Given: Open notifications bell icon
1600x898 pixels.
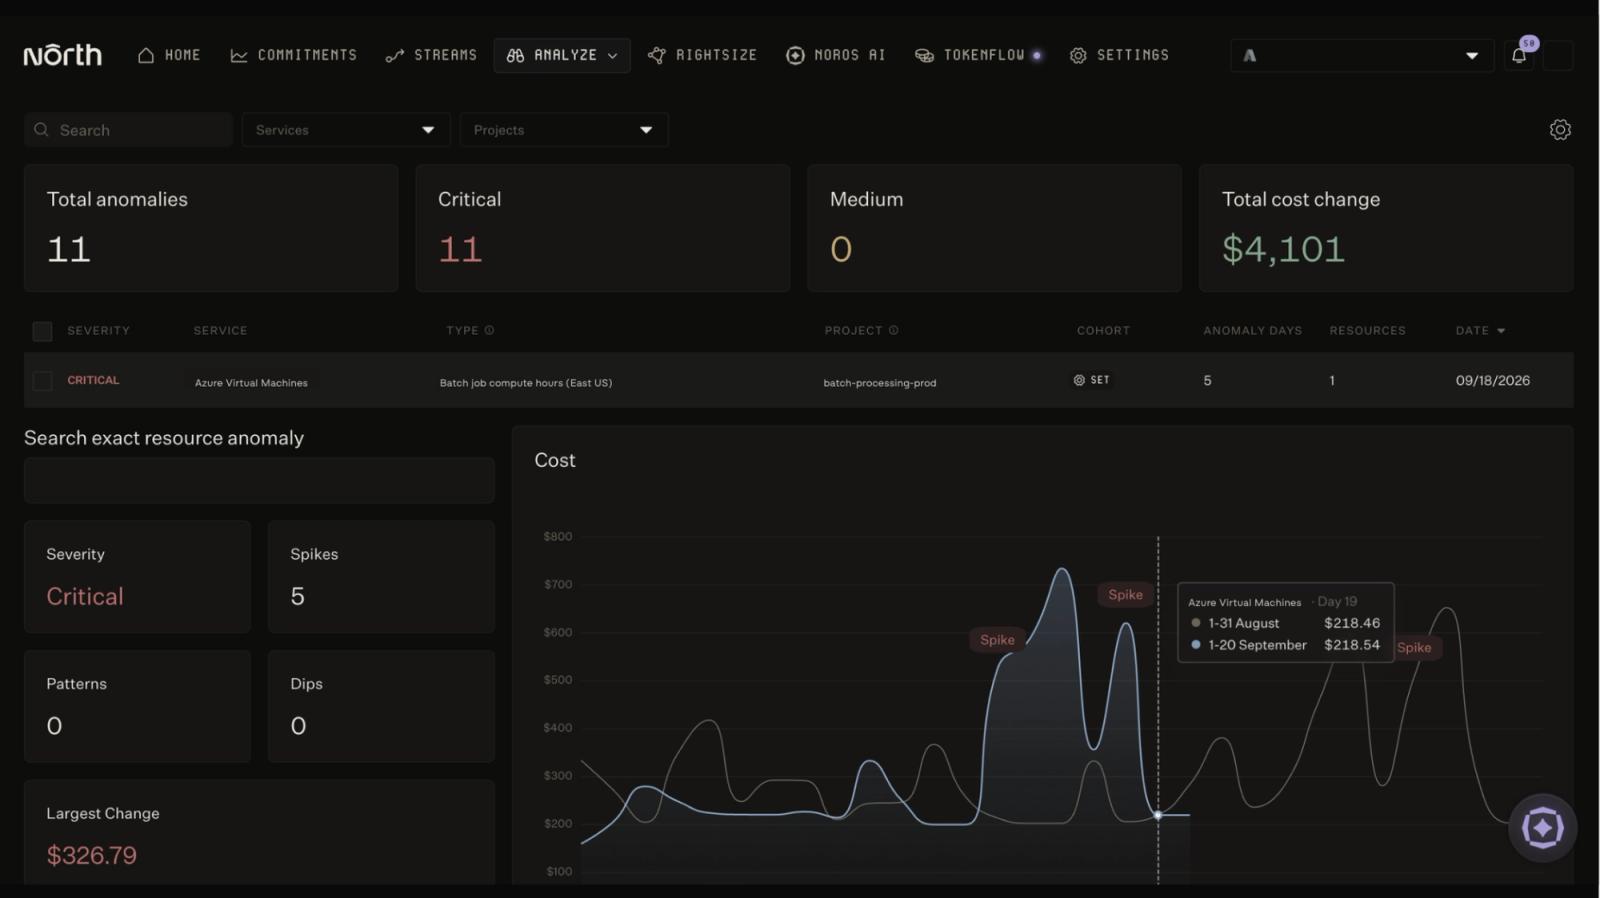Looking at the screenshot, I should 1519,55.
